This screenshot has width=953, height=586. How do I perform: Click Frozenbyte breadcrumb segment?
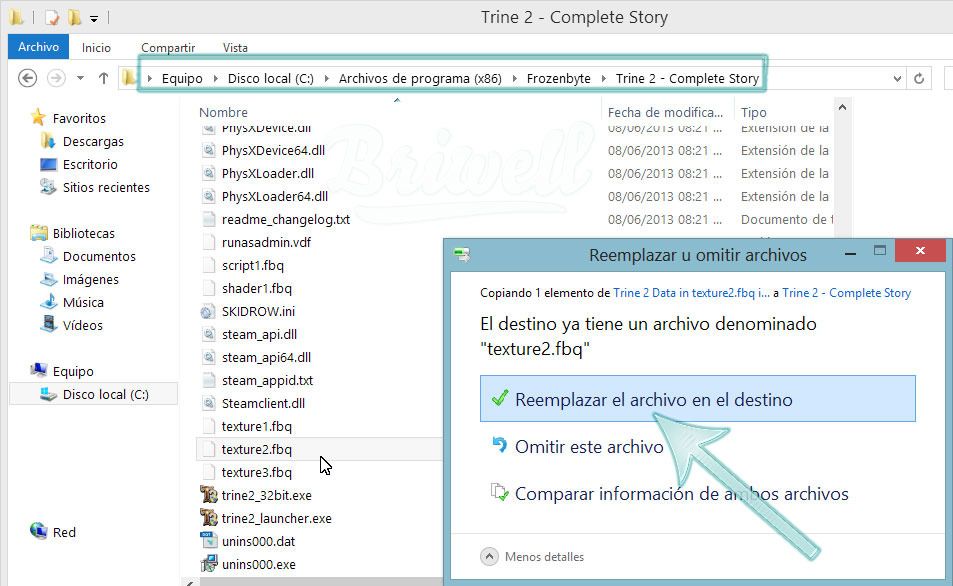pos(559,78)
